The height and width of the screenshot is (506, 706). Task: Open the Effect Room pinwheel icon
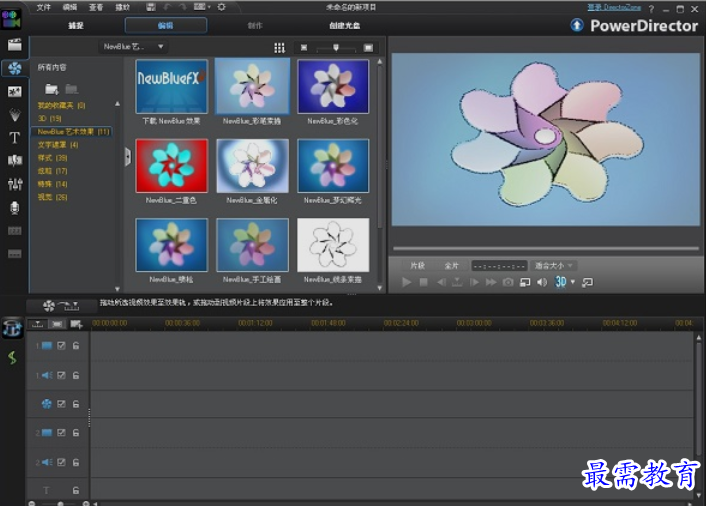coord(14,68)
